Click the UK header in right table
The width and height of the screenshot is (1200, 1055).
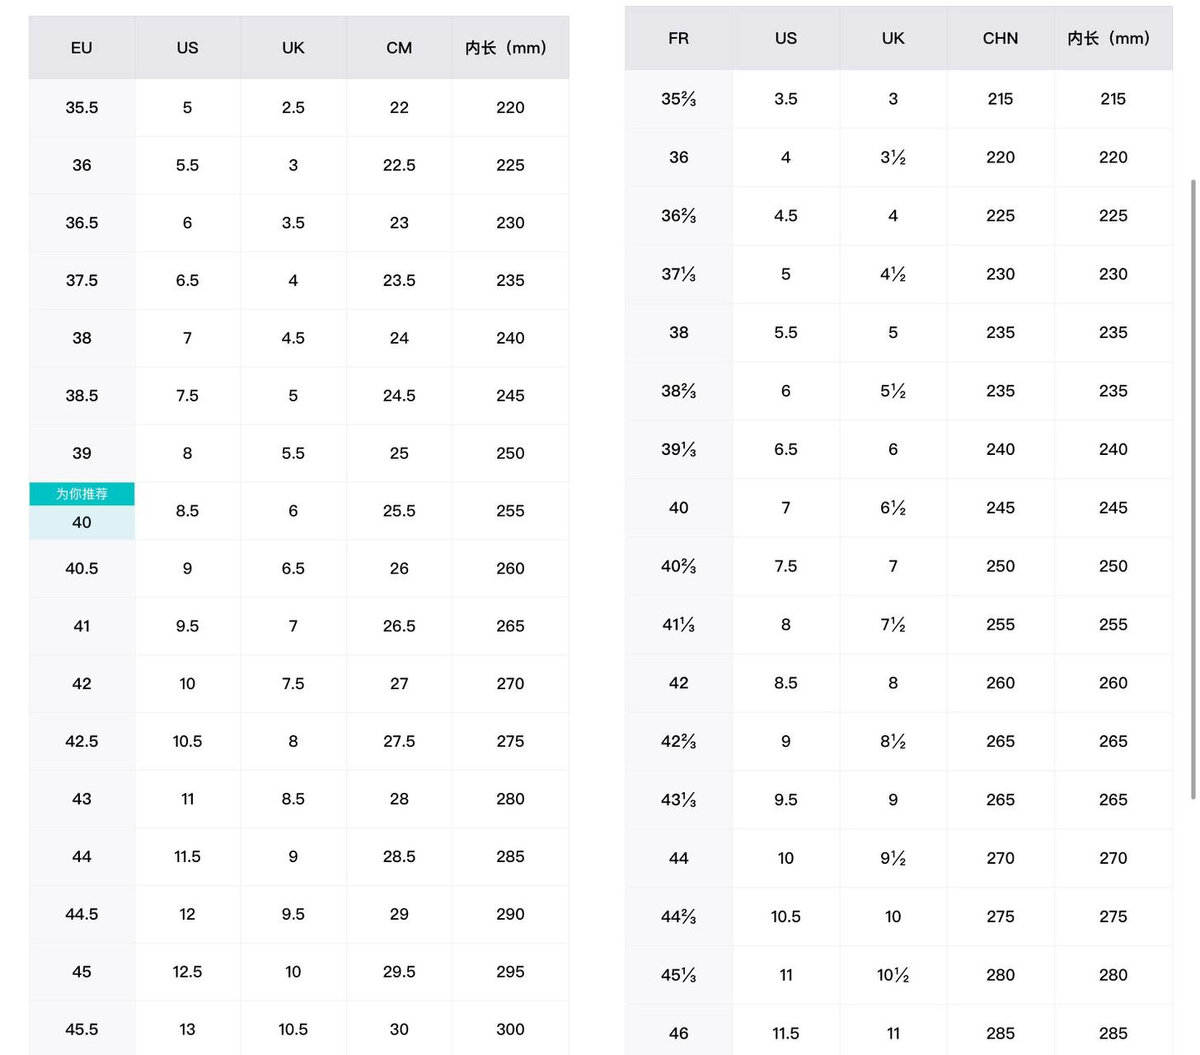click(x=893, y=38)
